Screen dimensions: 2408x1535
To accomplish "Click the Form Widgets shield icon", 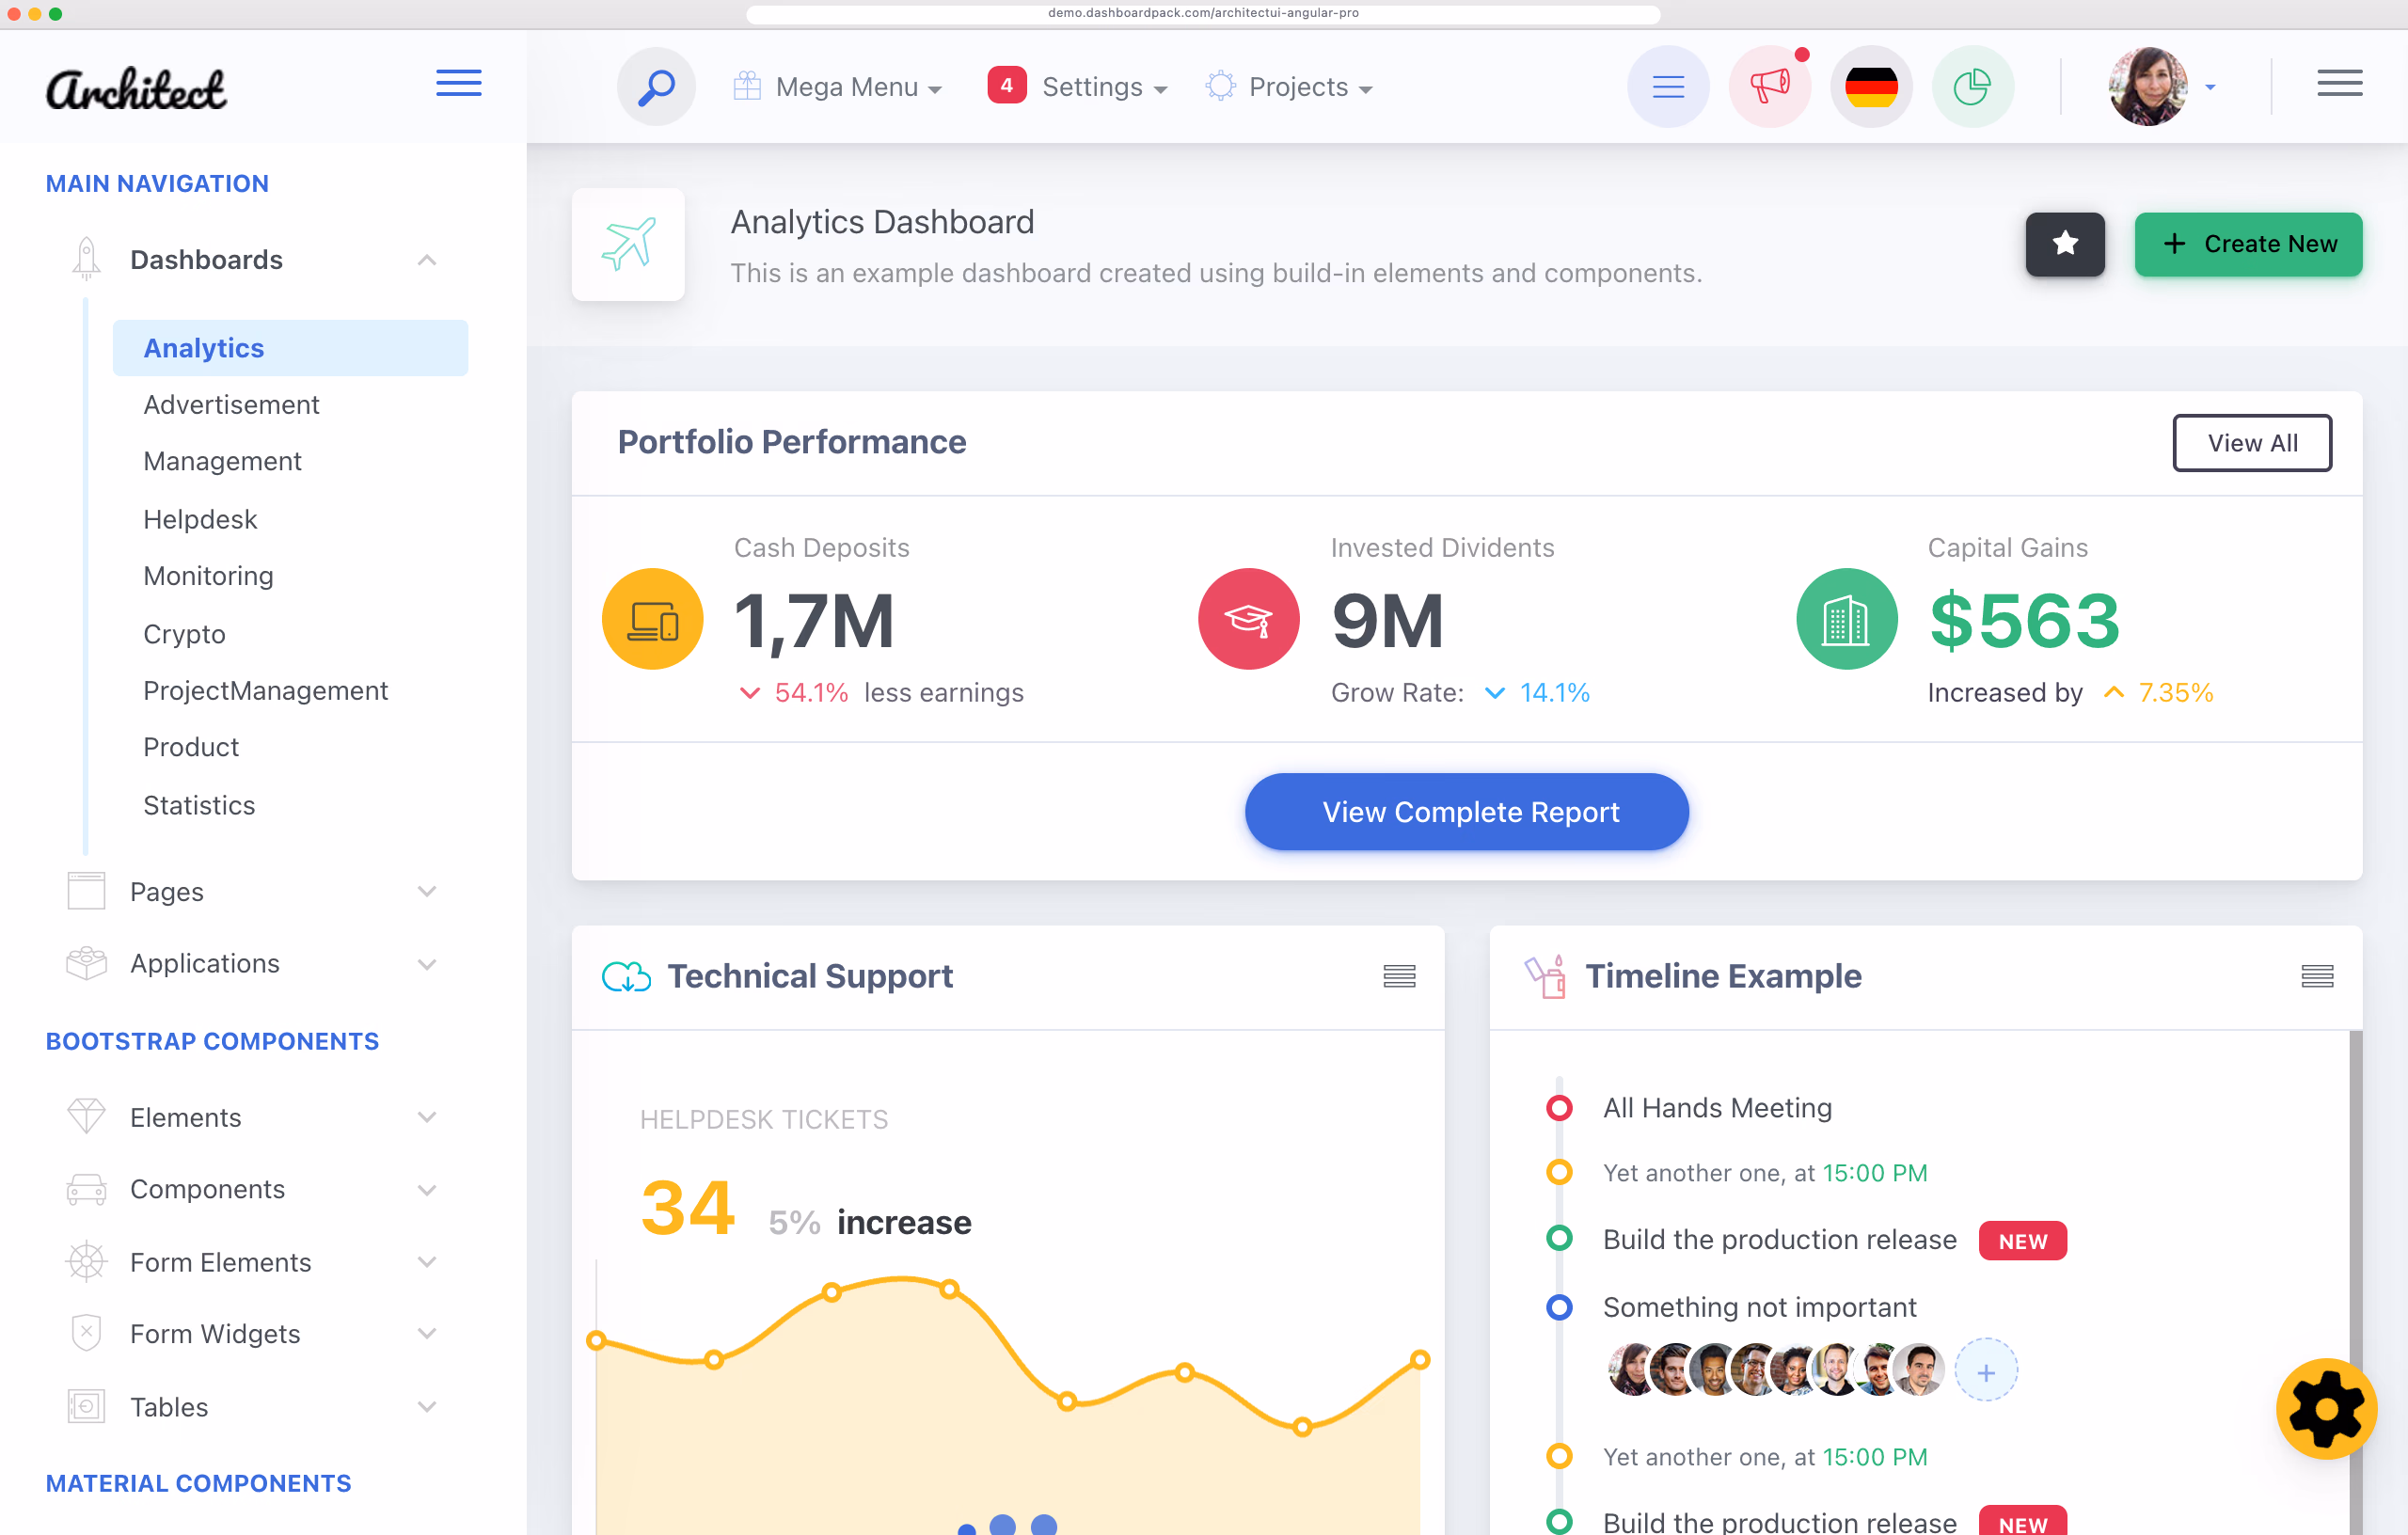I will pyautogui.click(x=87, y=1333).
